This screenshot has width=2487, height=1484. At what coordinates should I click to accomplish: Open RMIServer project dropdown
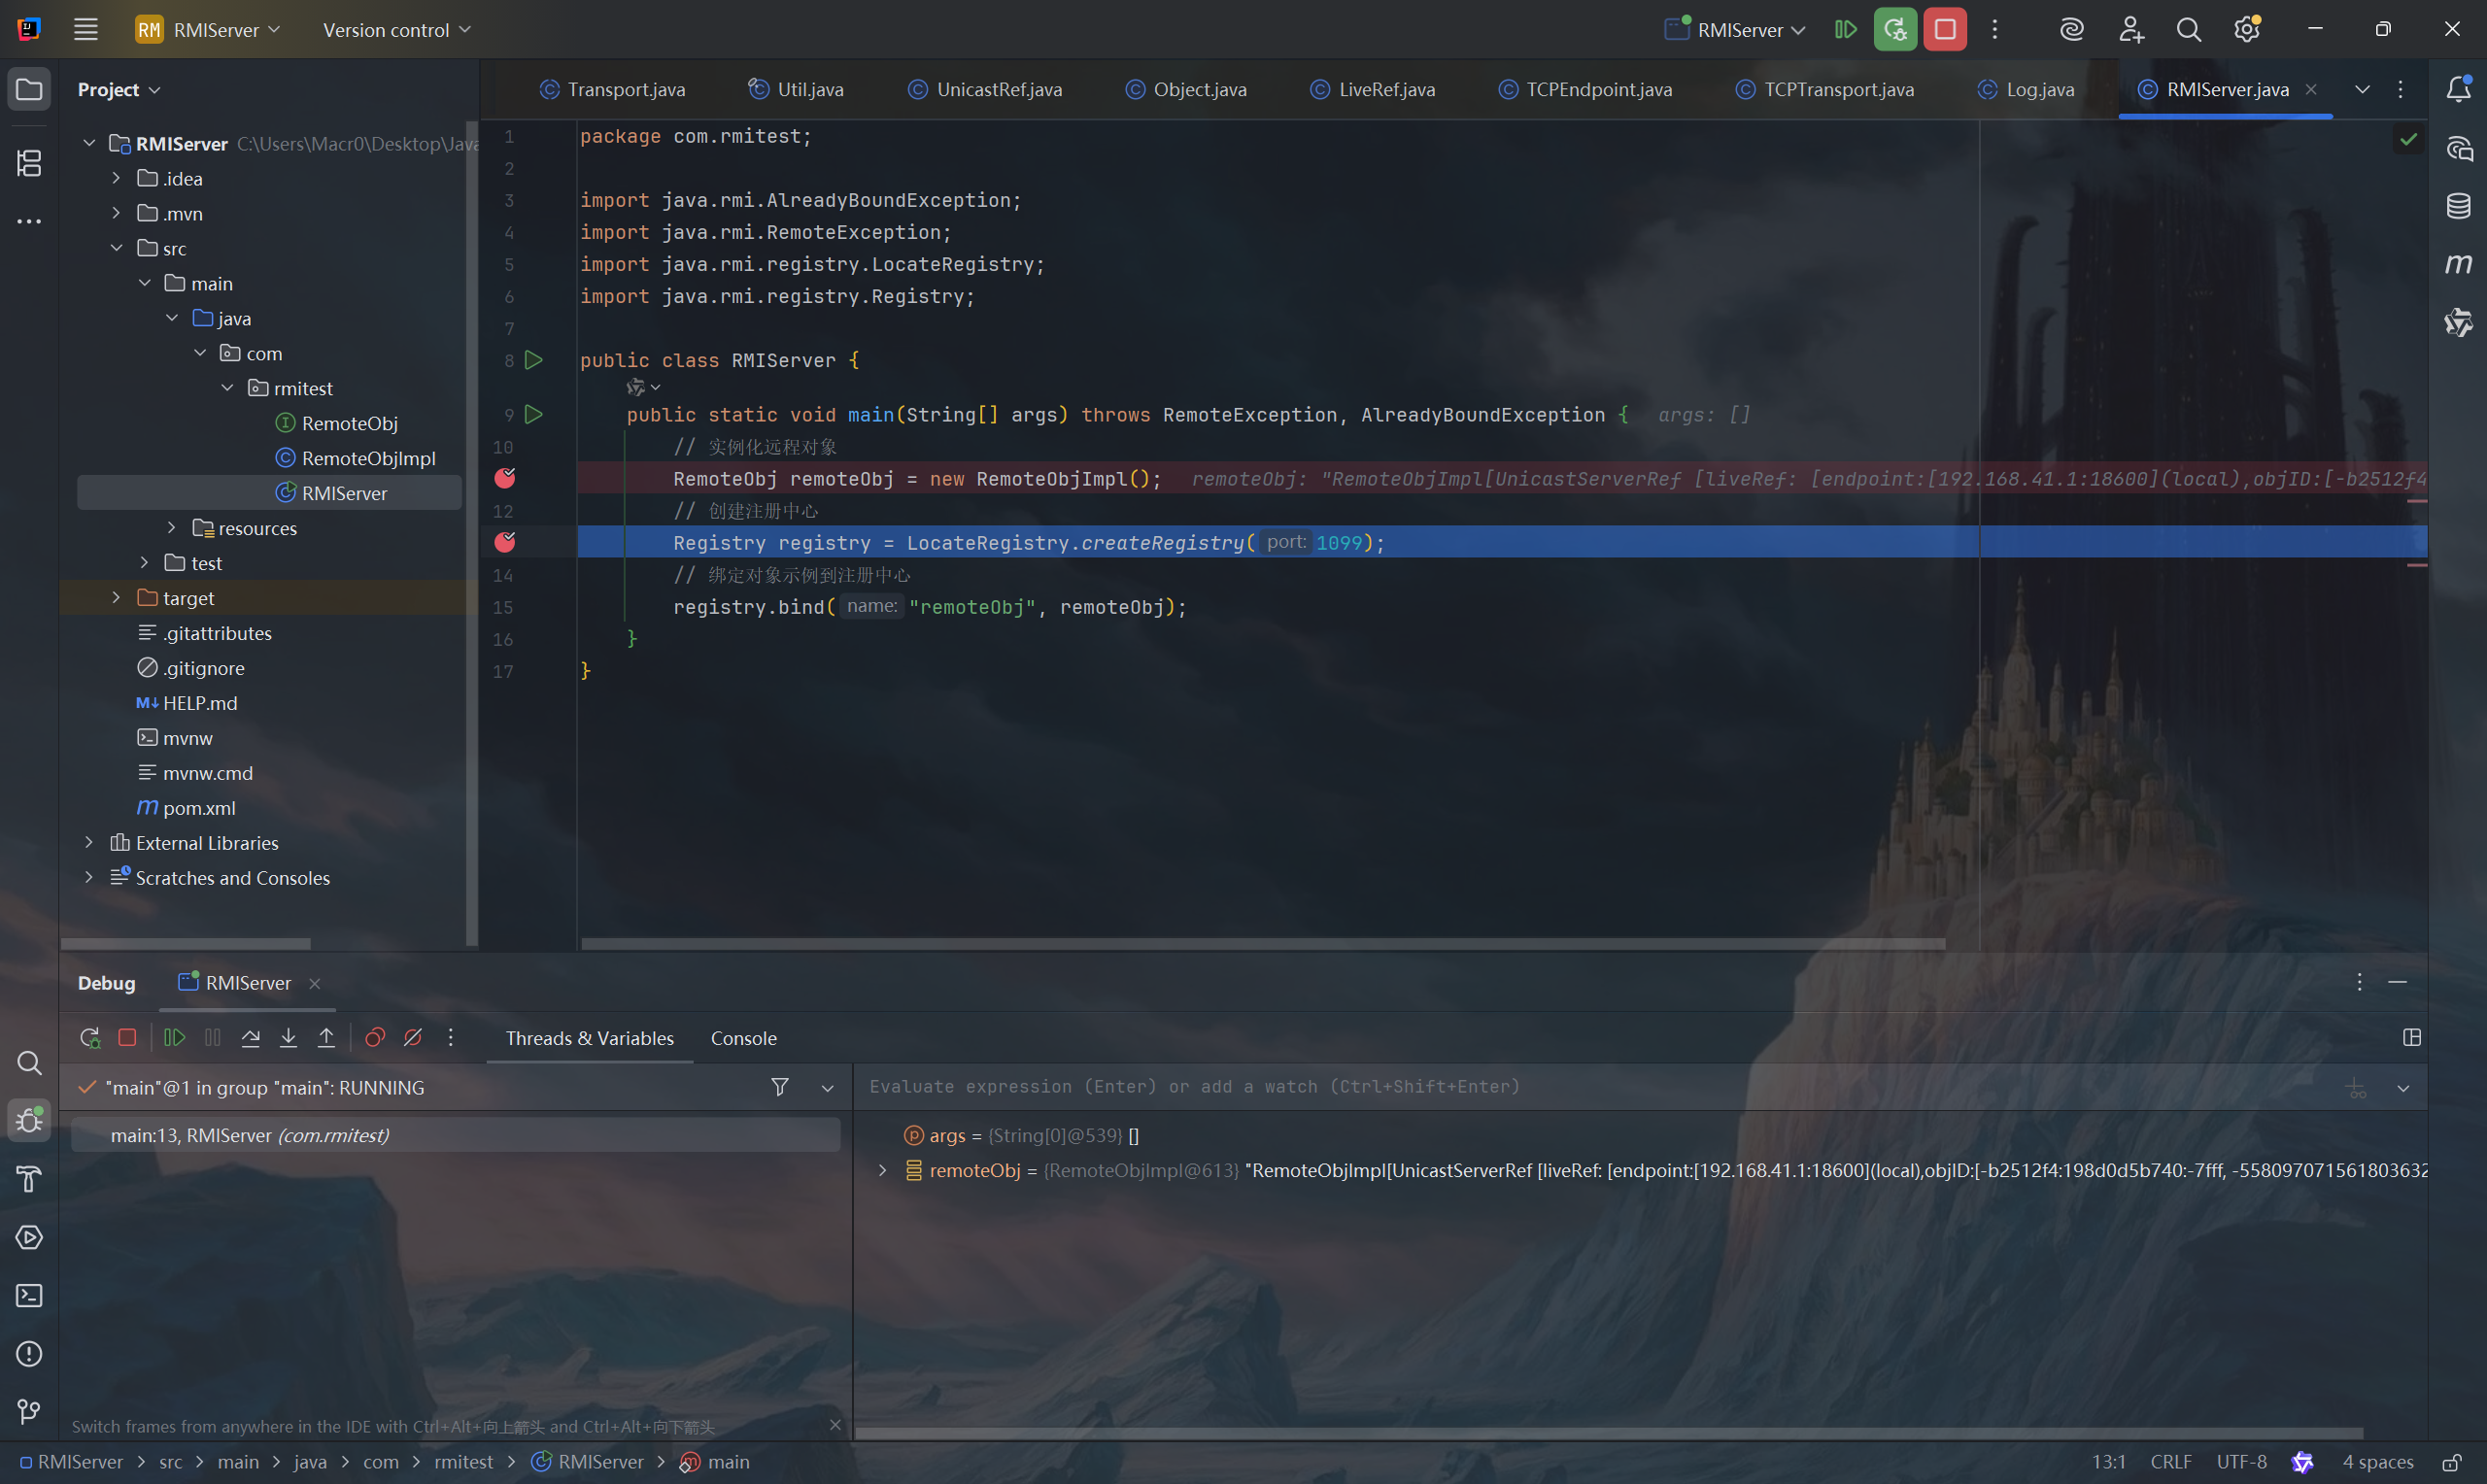pos(208,29)
